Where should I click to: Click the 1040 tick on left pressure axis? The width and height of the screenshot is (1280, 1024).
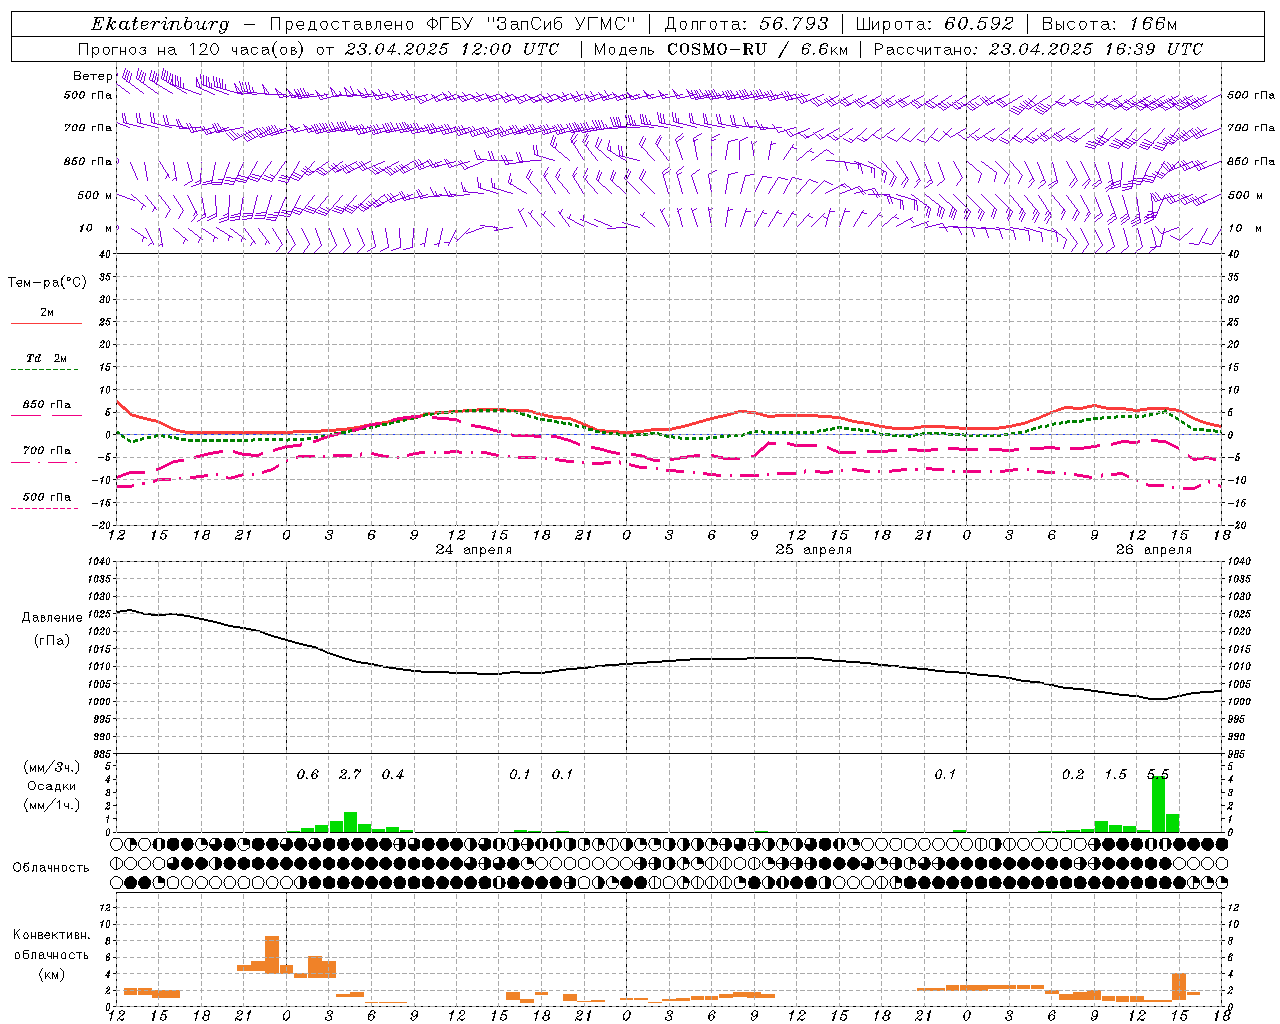[97, 562]
